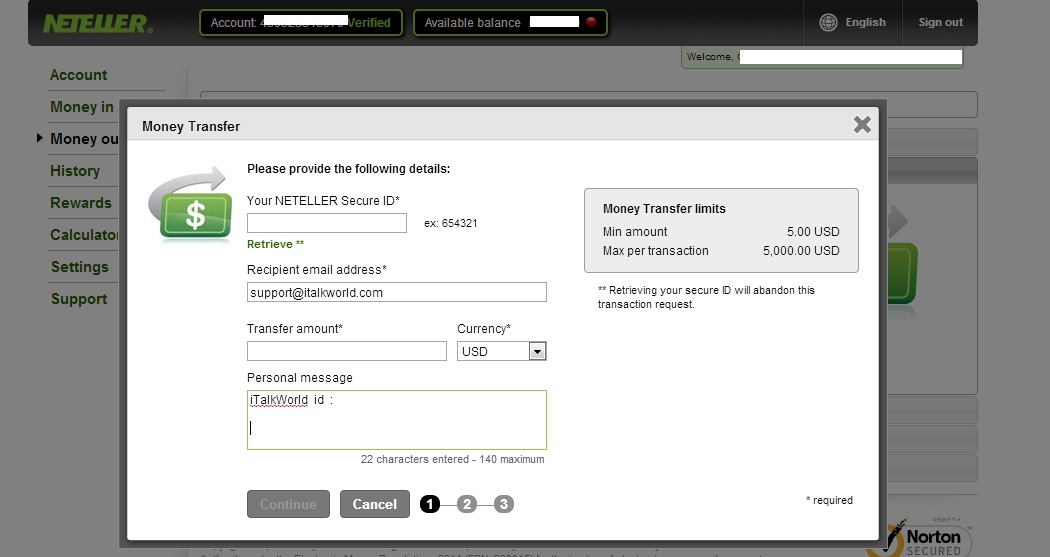Click the NETELLER logo
1050x557 pixels.
(97, 23)
